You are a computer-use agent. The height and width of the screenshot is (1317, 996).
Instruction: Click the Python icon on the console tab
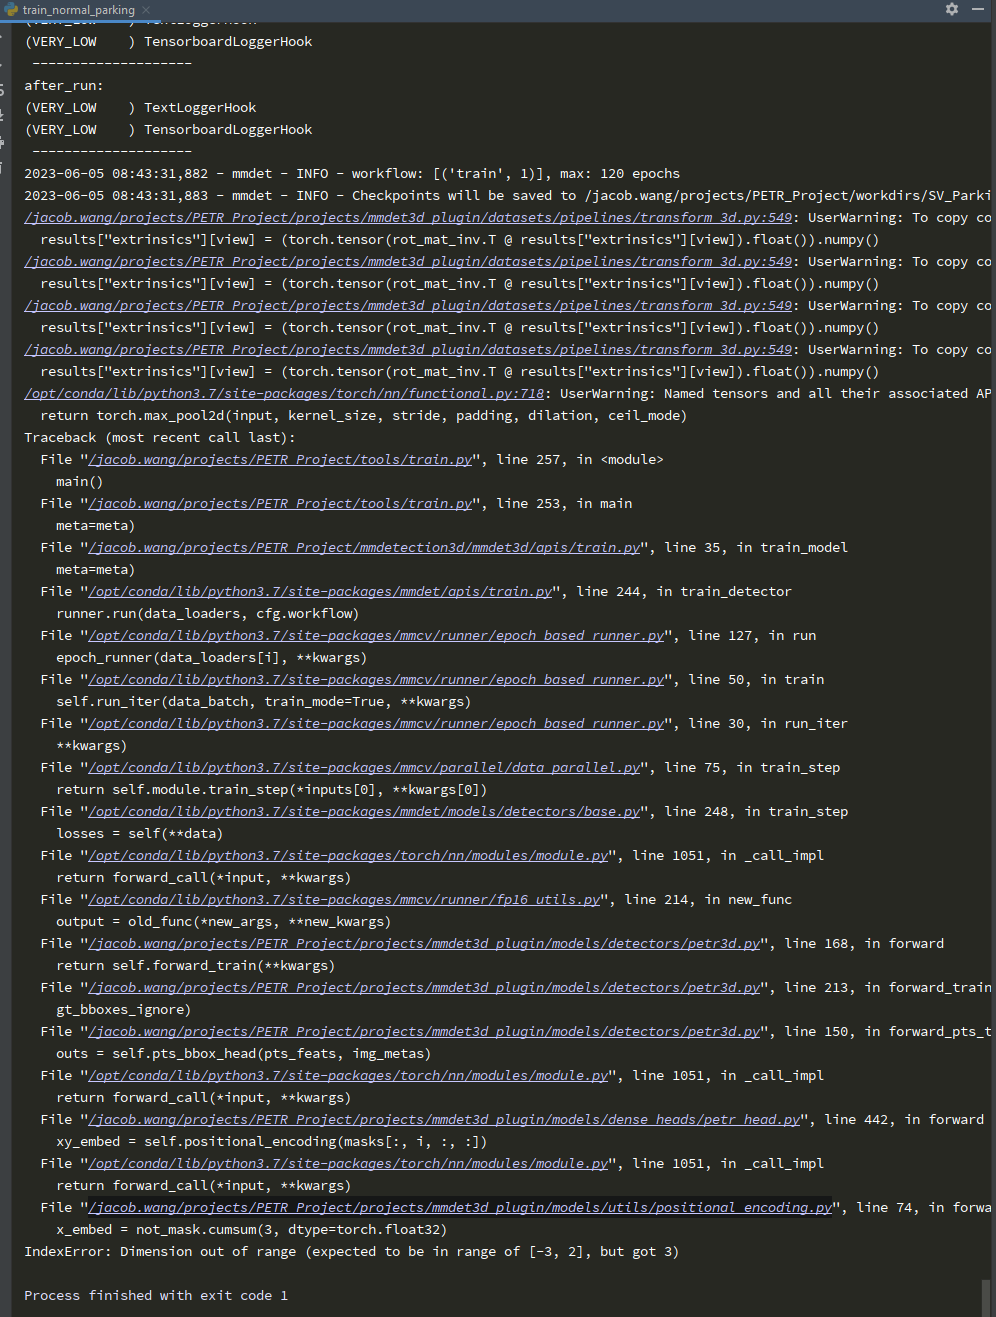pyautogui.click(x=10, y=9)
